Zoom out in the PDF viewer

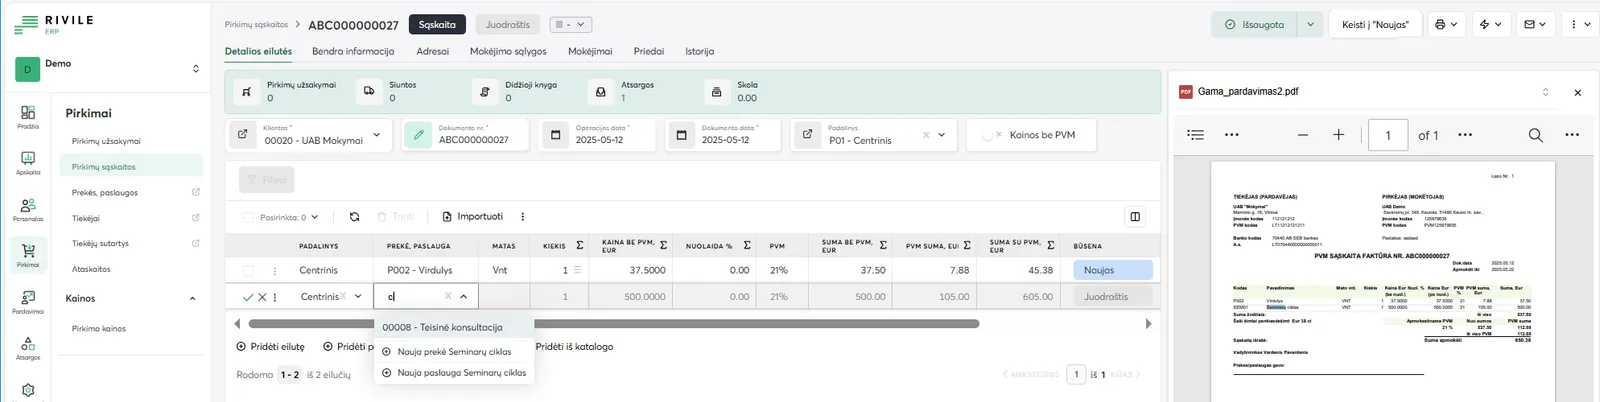(1302, 134)
